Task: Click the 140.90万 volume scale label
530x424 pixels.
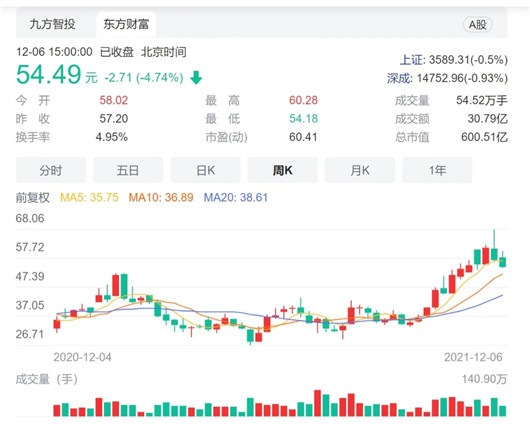Action: tap(484, 379)
